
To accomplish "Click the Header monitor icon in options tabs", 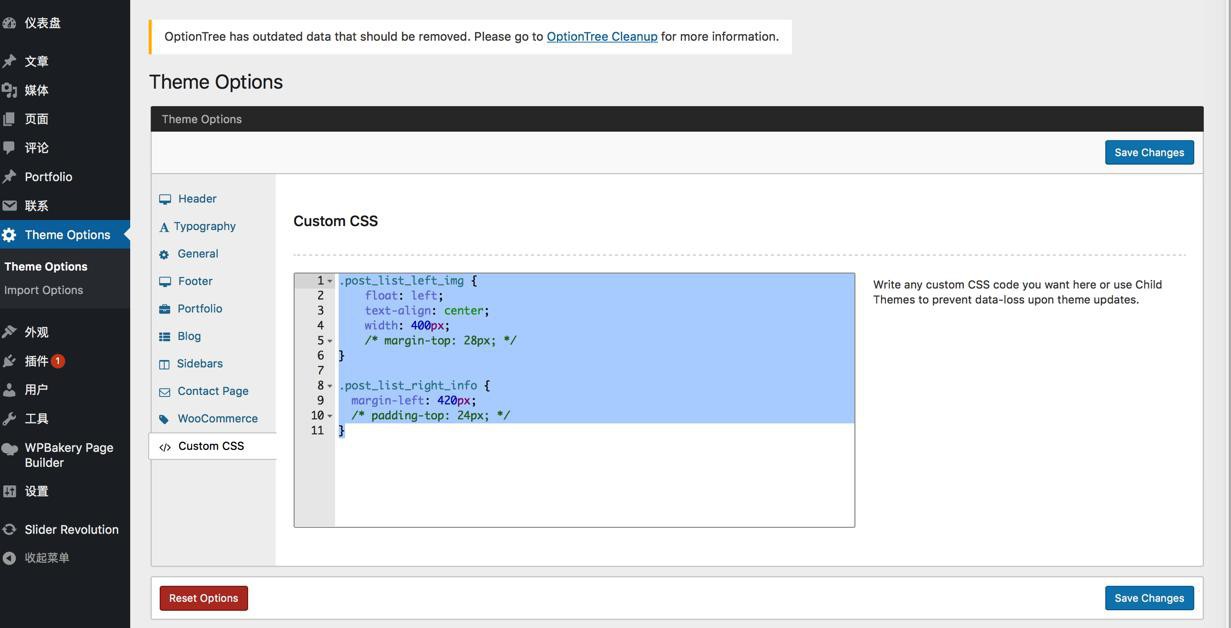I will tap(165, 199).
